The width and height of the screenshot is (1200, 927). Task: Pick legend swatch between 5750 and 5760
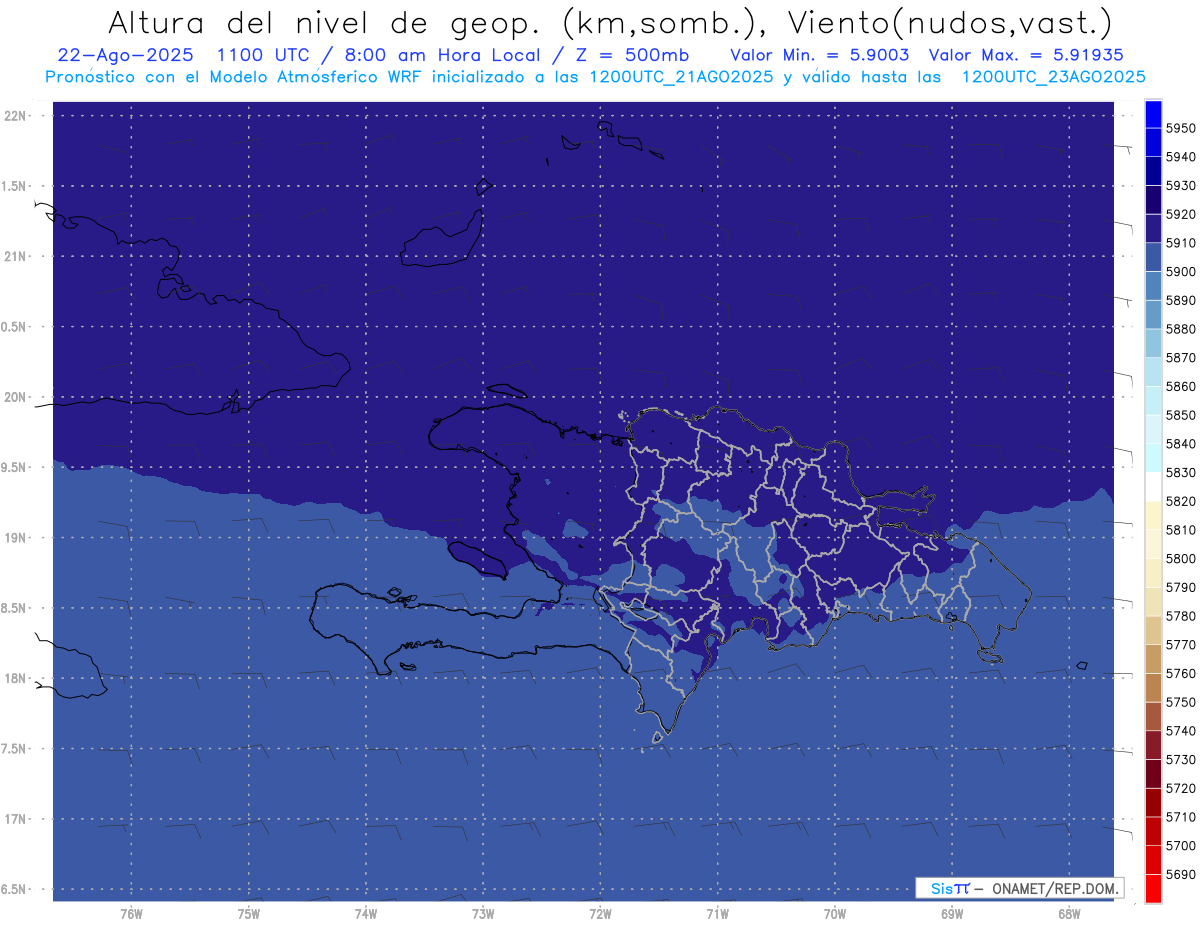[1153, 688]
